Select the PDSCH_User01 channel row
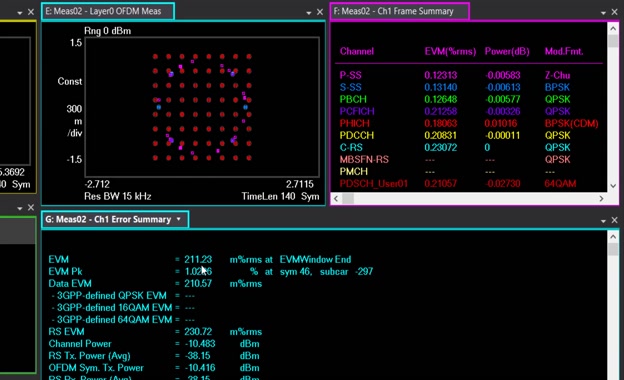Screen dimensions: 624x380 (469, 183)
